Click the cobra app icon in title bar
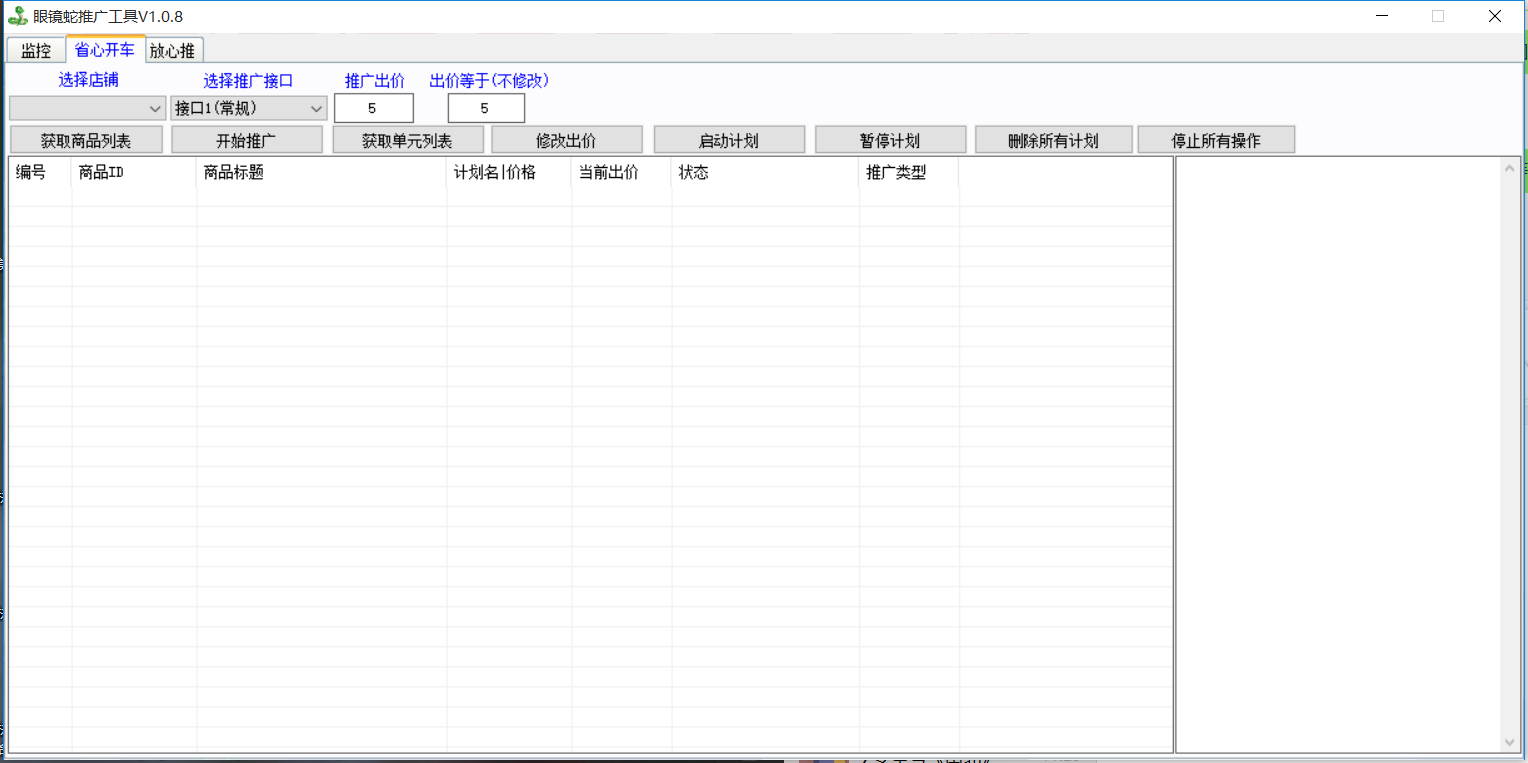This screenshot has width=1528, height=763. click(17, 16)
